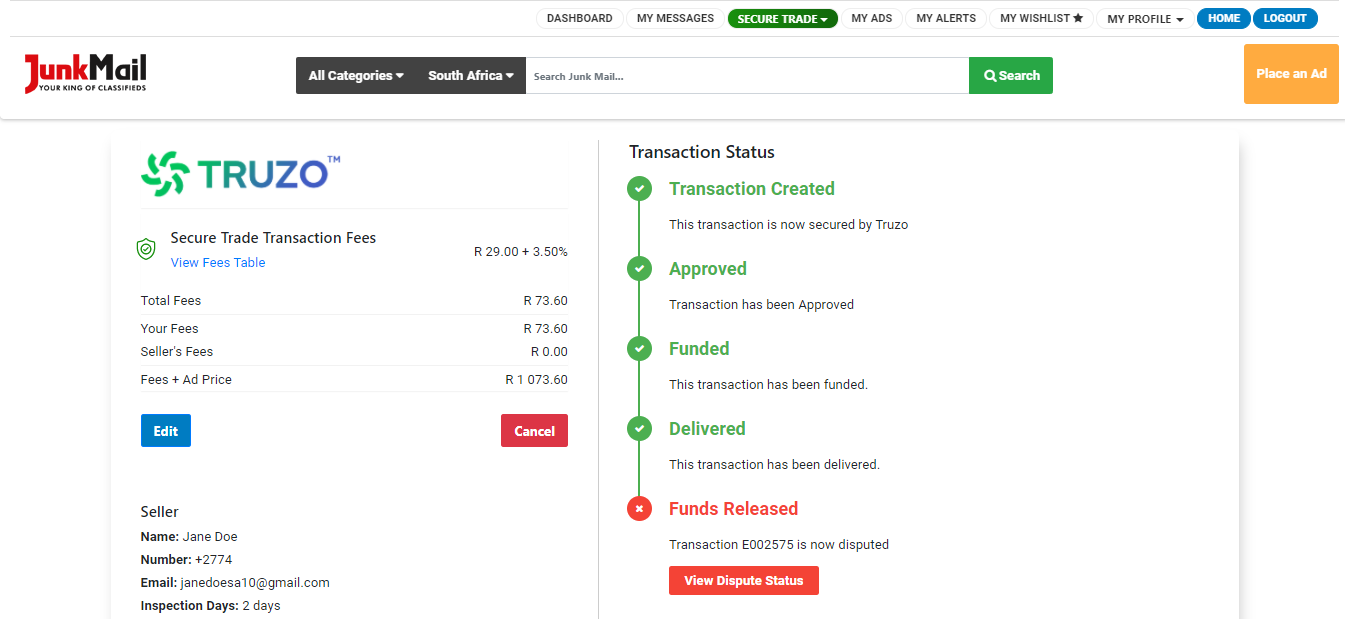The image size is (1345, 619).
Task: Click the Edit button
Action: click(165, 430)
